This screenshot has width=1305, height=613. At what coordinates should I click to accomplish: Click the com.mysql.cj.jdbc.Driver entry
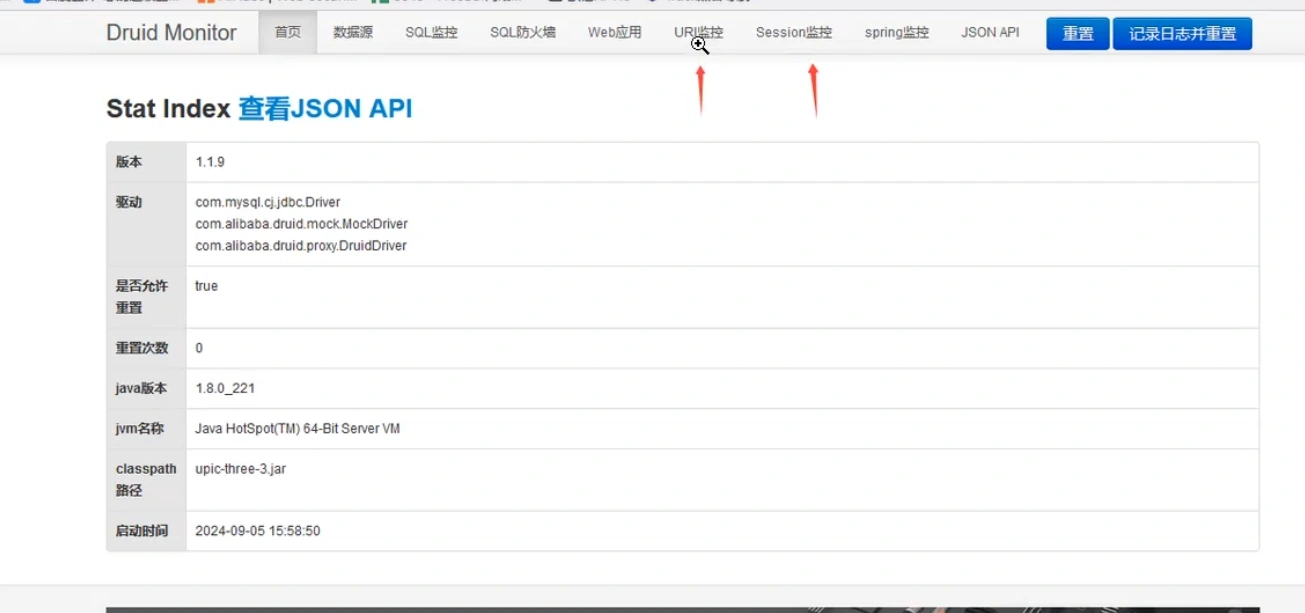[267, 202]
